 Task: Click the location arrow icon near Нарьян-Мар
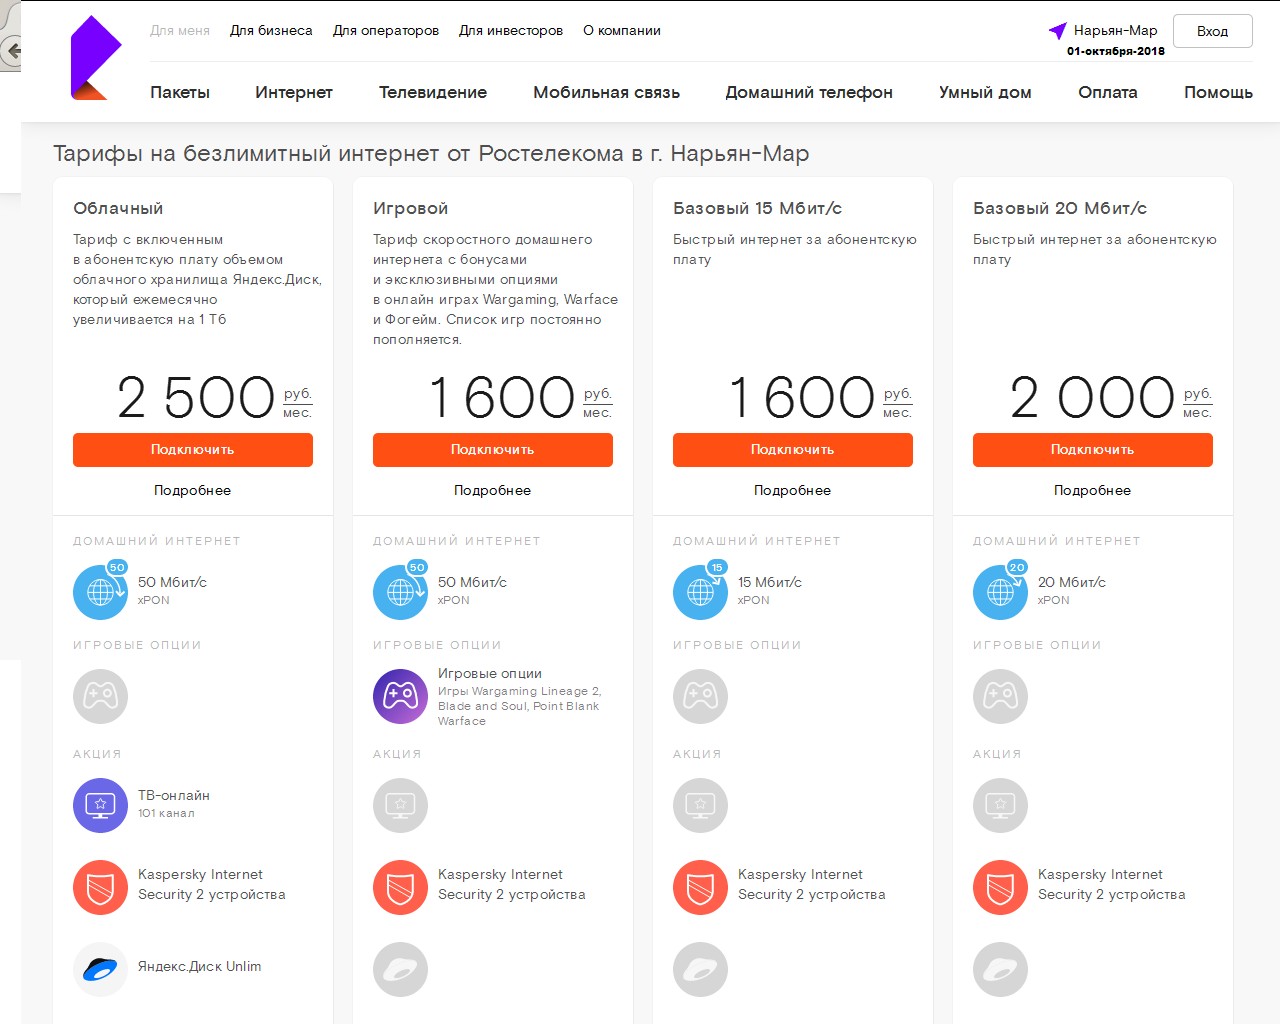[x=1057, y=31]
